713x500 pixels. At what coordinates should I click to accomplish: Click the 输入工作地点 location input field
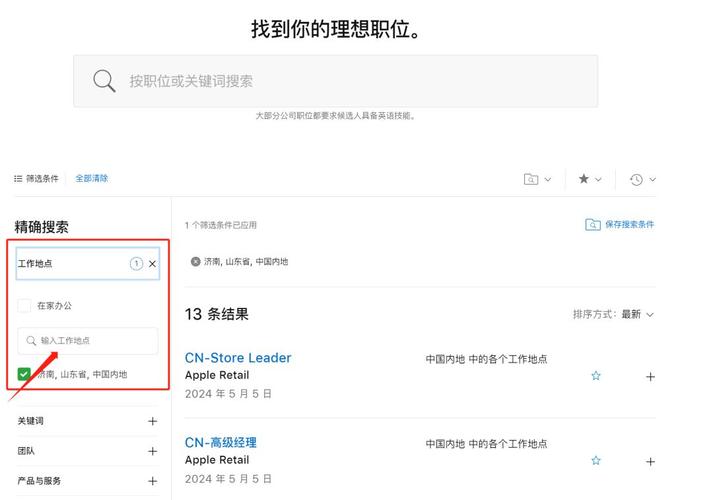[x=88, y=341]
